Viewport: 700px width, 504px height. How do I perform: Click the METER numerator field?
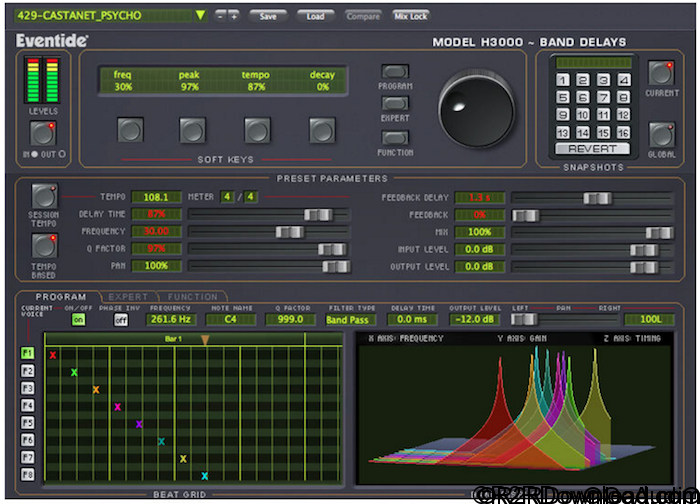click(227, 196)
